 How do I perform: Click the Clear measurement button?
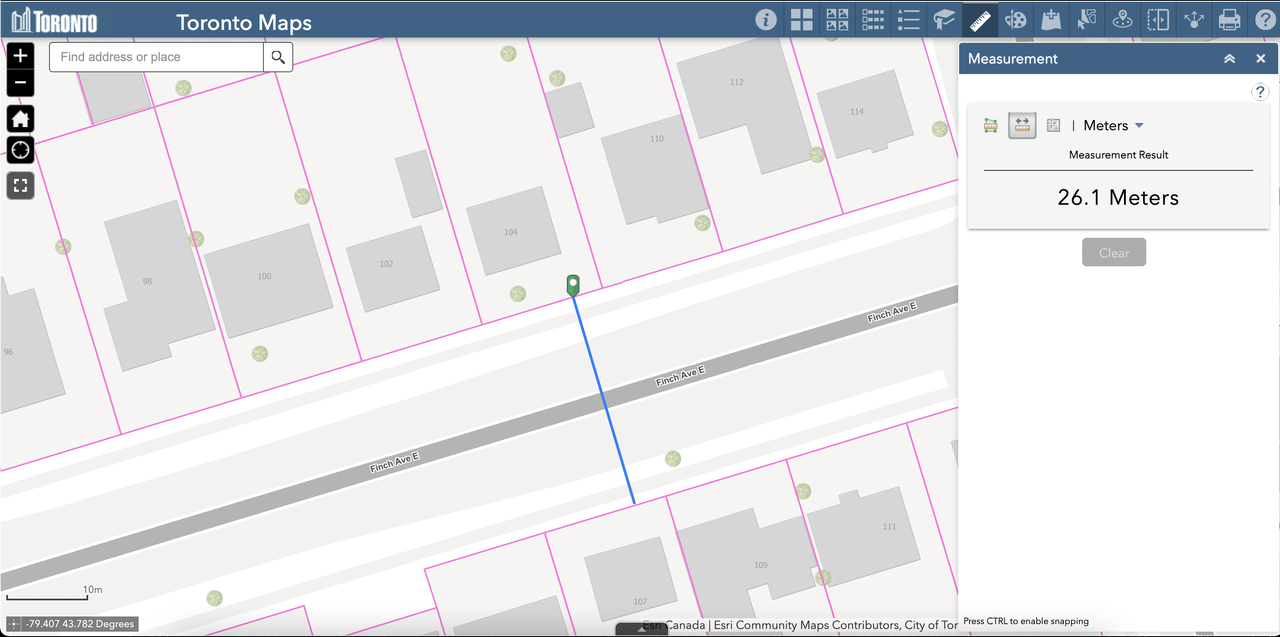click(x=1113, y=253)
